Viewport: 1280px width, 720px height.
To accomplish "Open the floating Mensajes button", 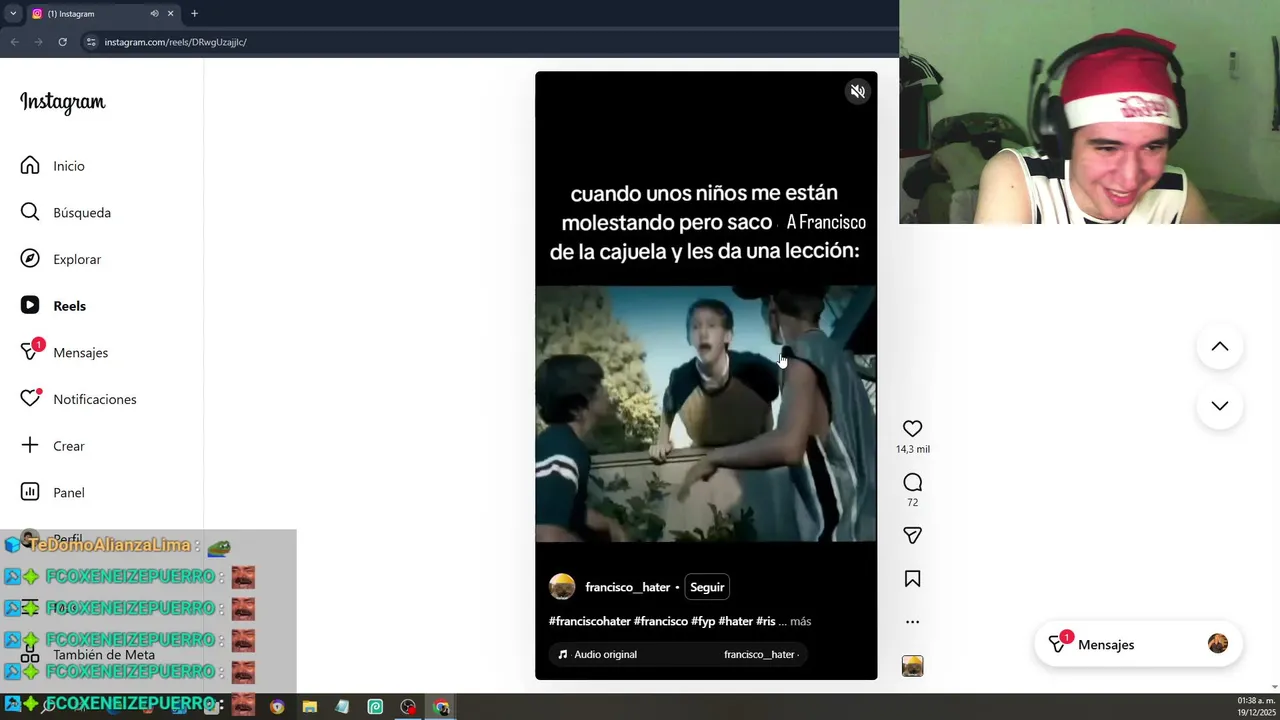I will 1138,644.
